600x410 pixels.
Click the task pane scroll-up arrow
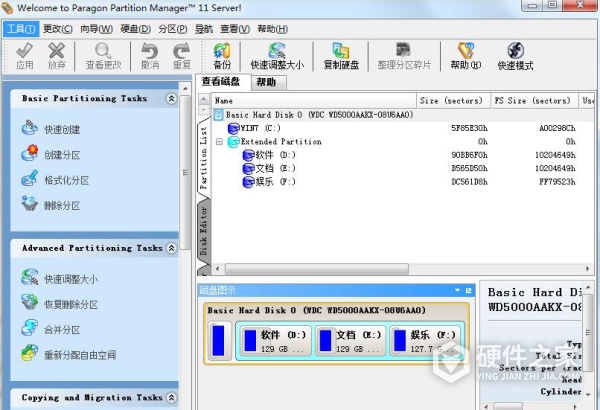(x=186, y=89)
